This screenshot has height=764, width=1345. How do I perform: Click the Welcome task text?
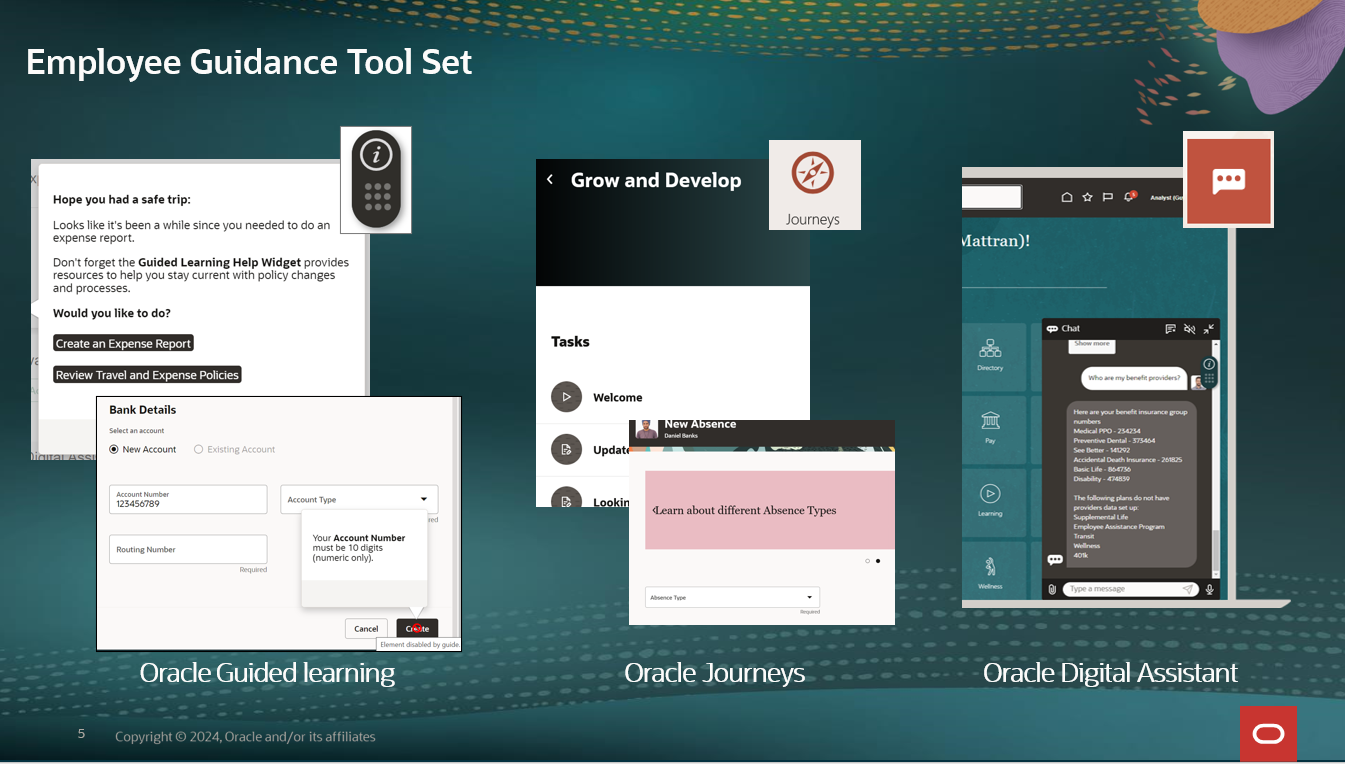coord(617,397)
